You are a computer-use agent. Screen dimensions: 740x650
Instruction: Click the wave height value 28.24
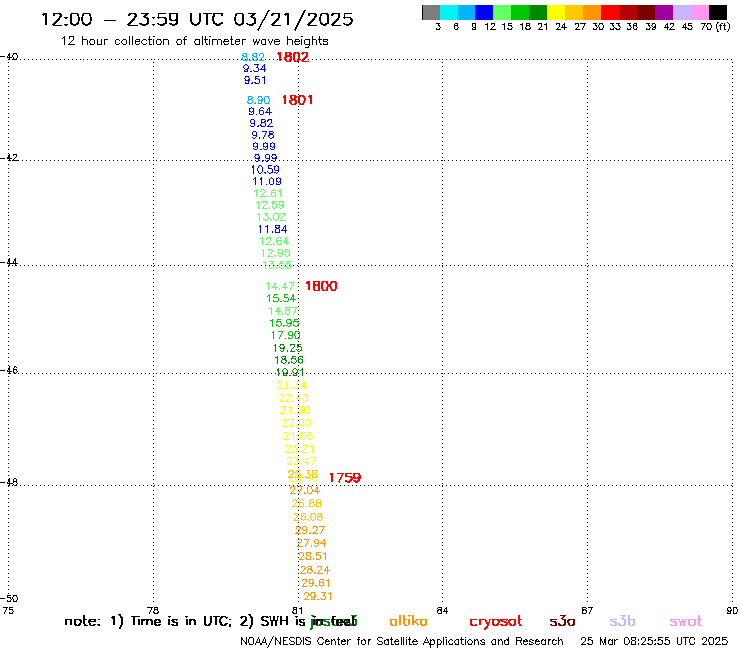tap(315, 570)
